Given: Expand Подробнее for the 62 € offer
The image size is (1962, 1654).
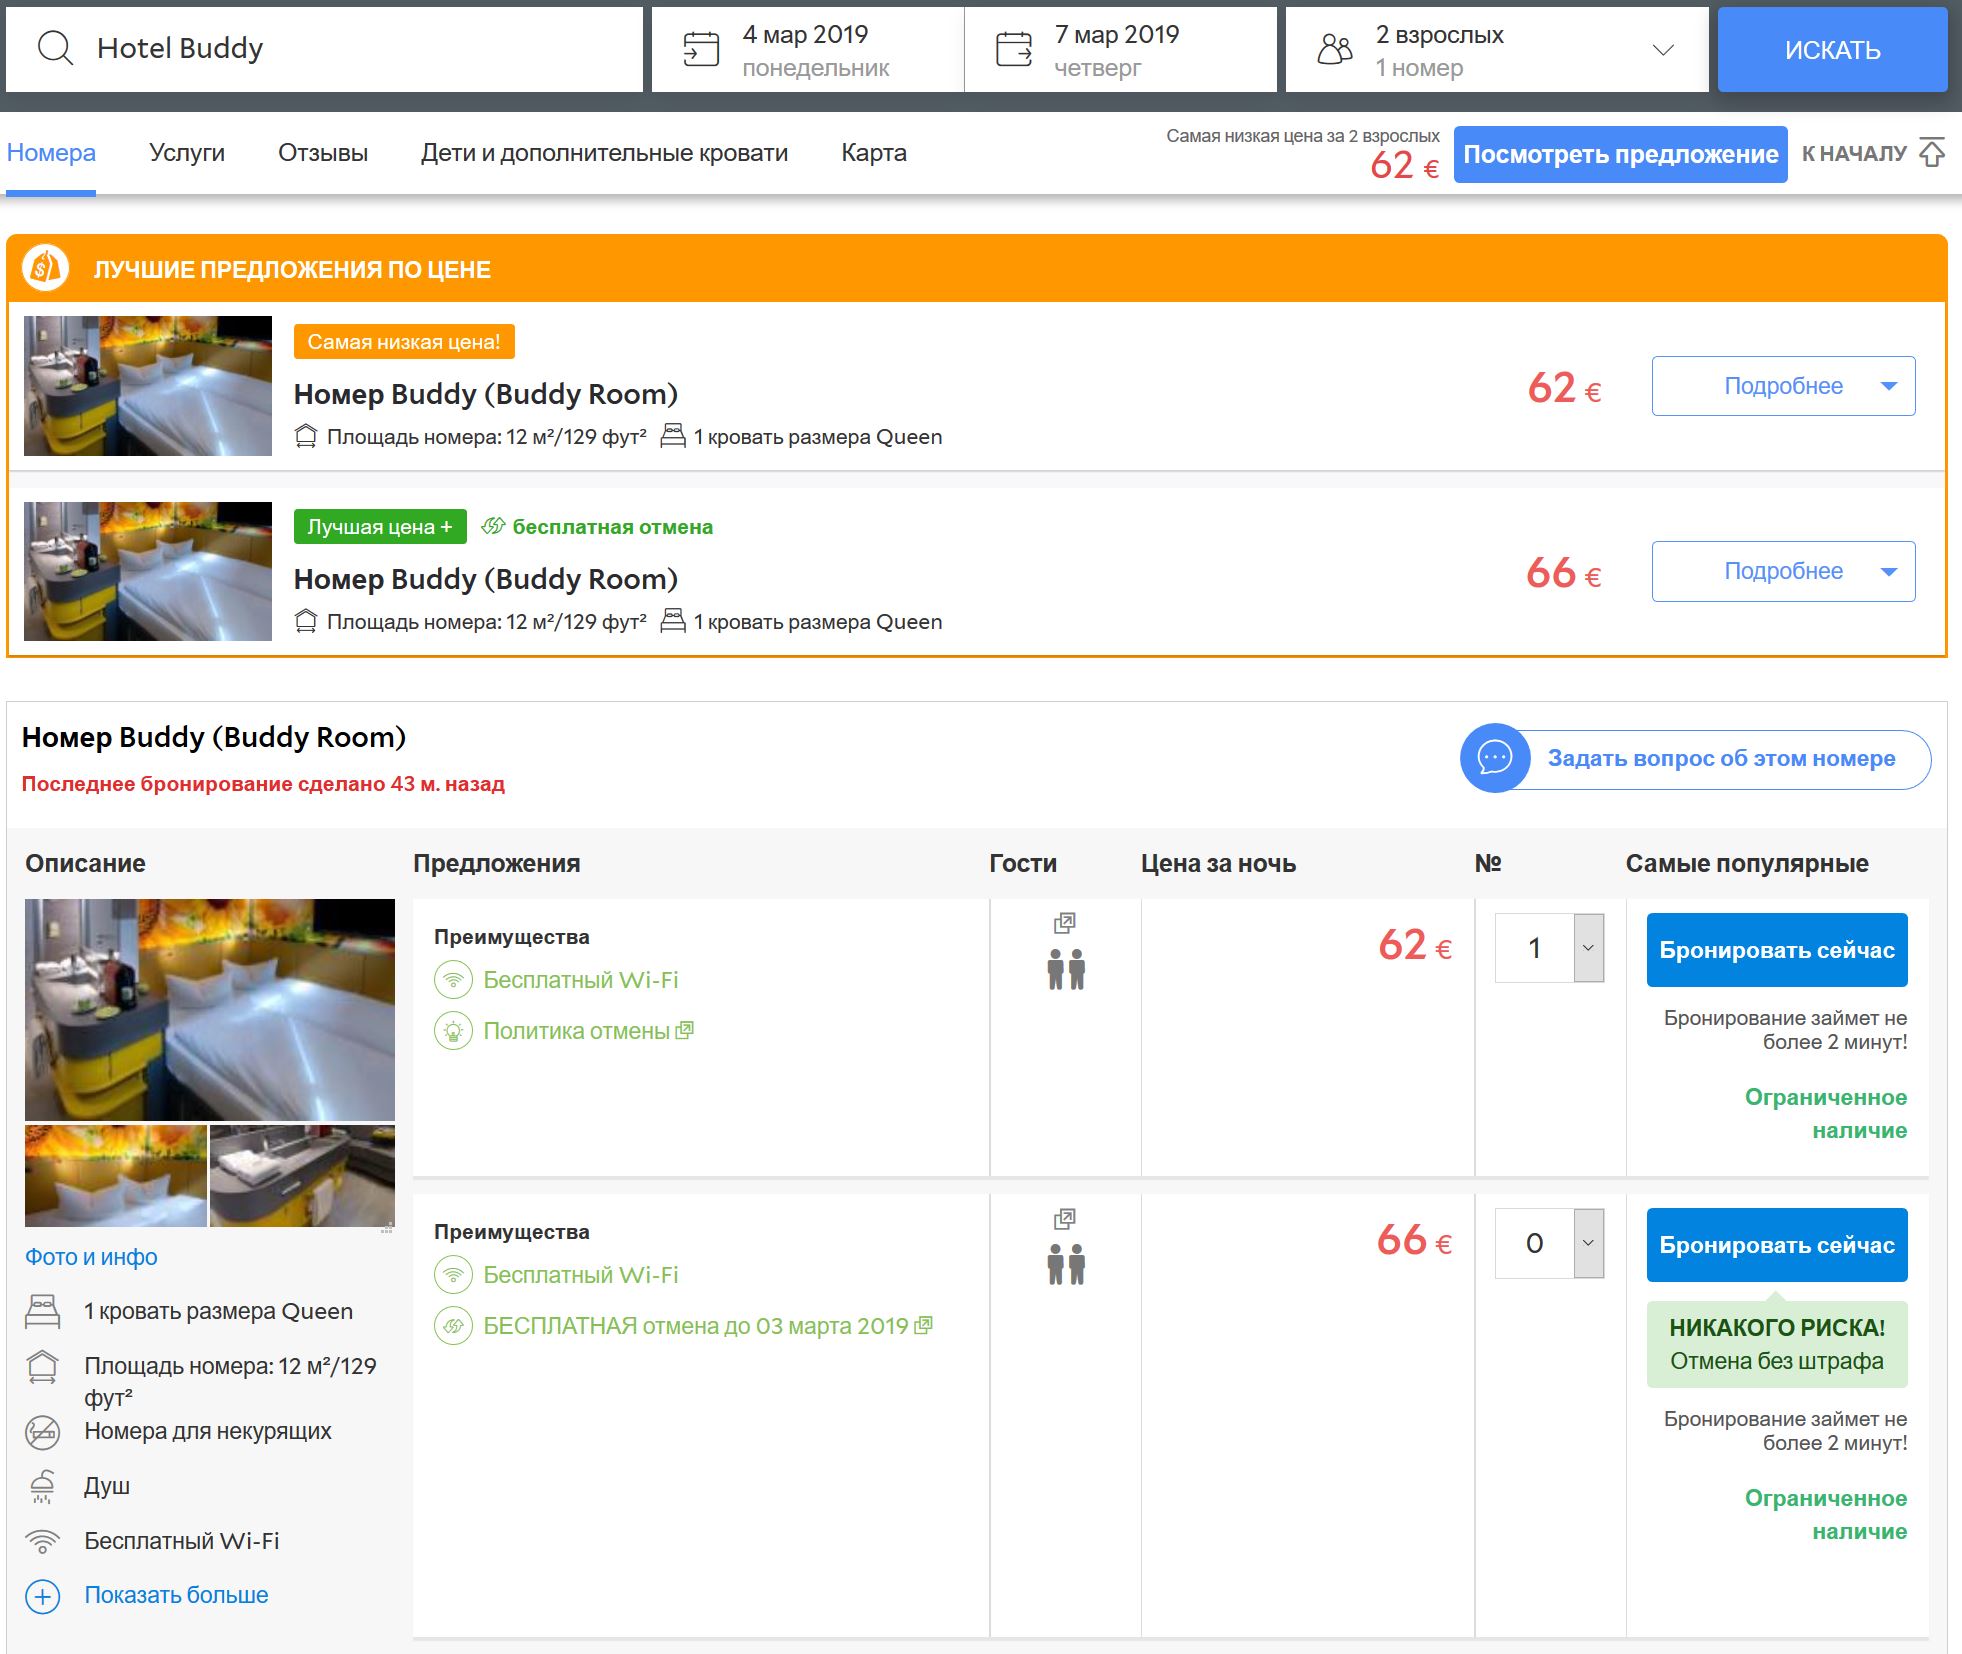Looking at the screenshot, I should [x=1783, y=386].
